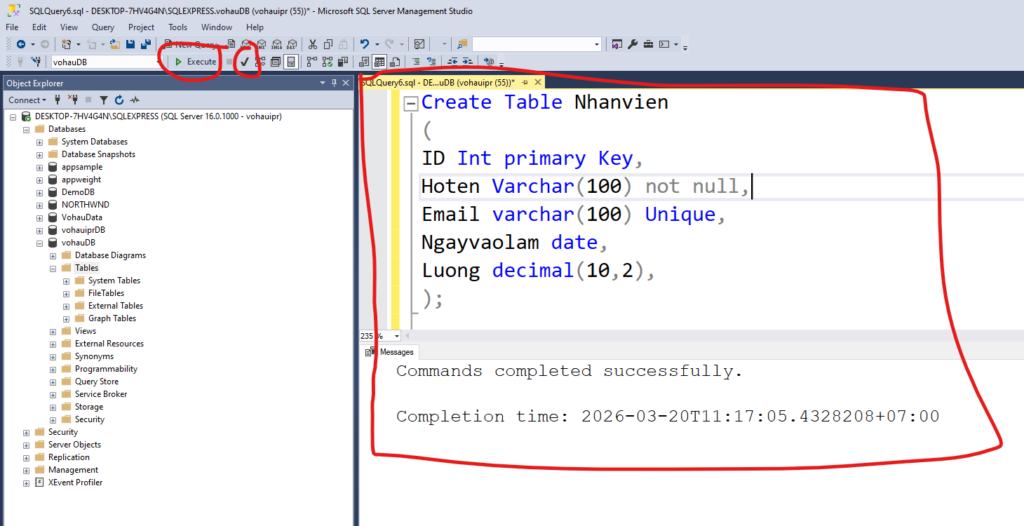Viewport: 1024px width, 526px height.
Task: Open the Connect dropdown in Object Explorer
Action: tap(26, 100)
